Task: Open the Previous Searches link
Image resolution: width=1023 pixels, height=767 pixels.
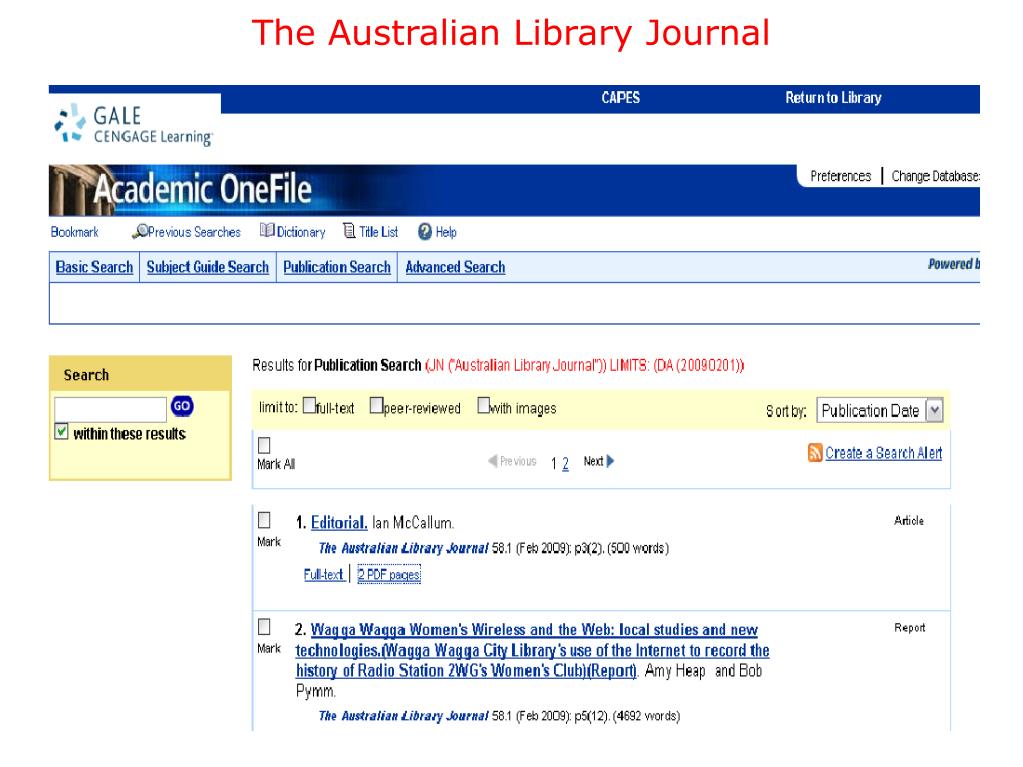Action: tap(194, 232)
